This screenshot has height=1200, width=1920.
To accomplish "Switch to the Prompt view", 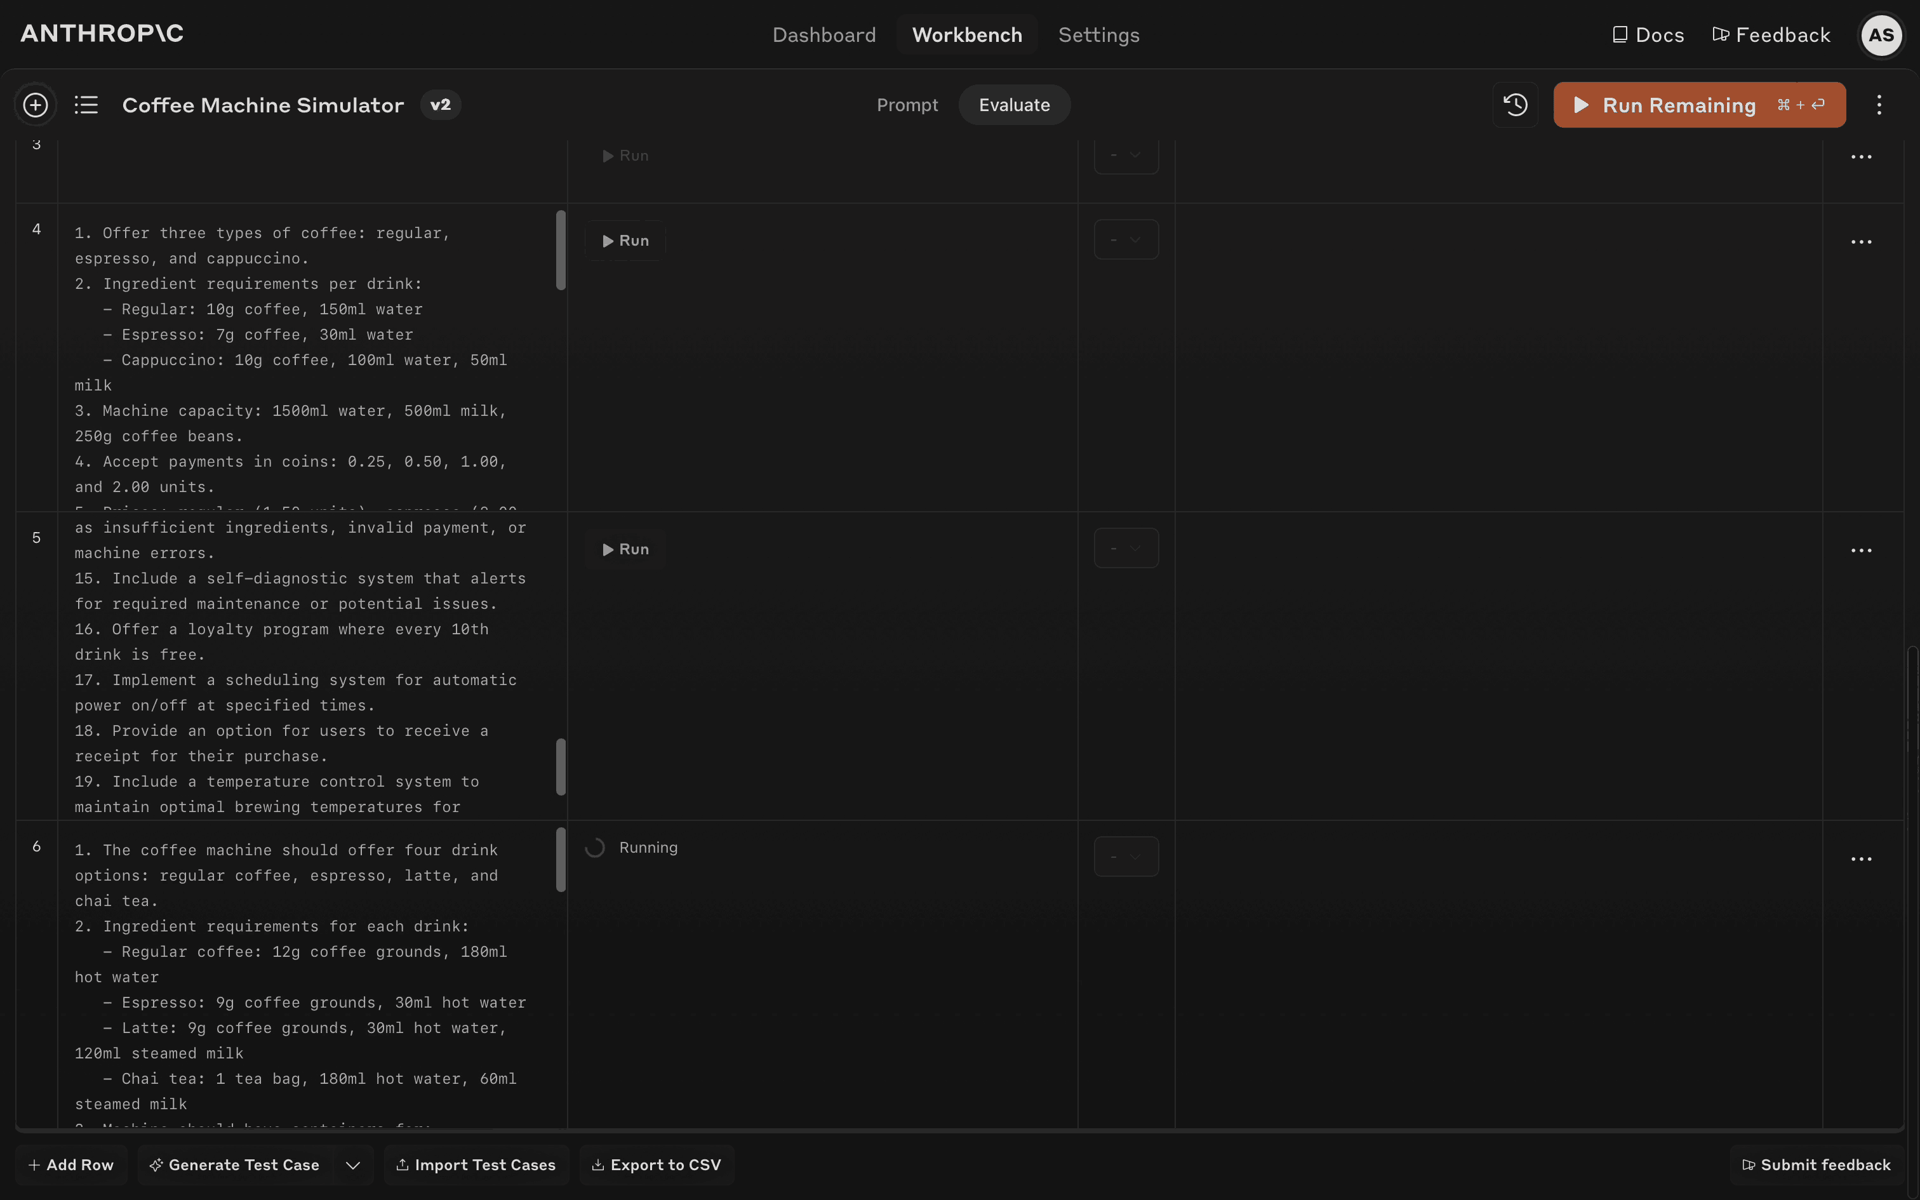I will click(x=907, y=105).
